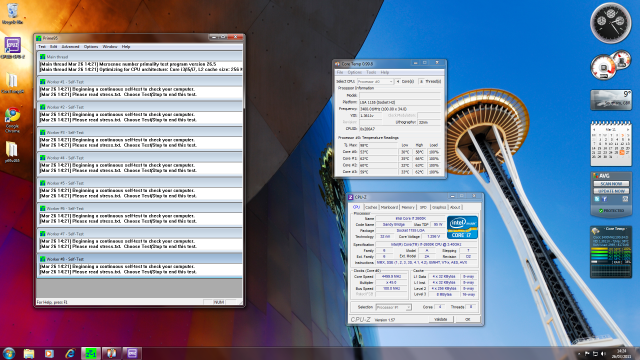Image resolution: width=640 pixels, height=360 pixels.
Task: Open the Help menu in Core Temp
Action: click(384, 72)
